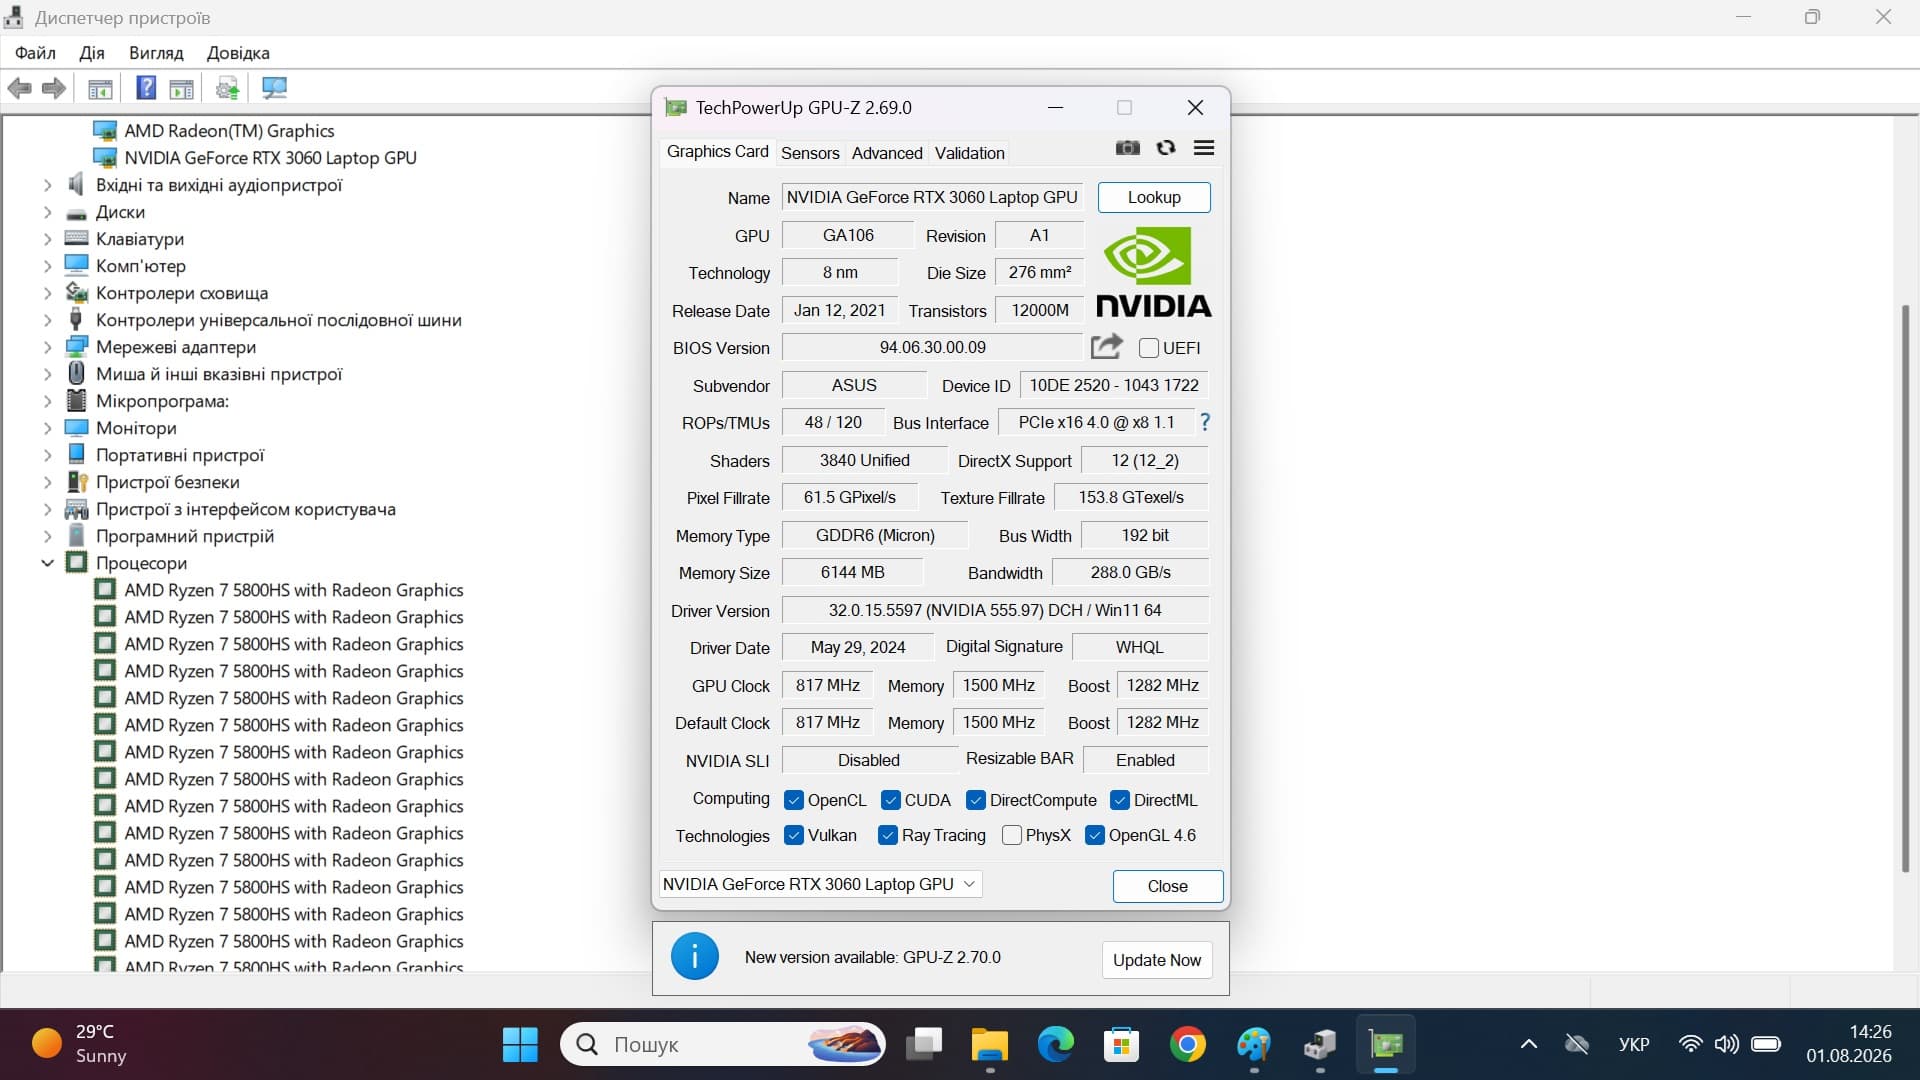The width and height of the screenshot is (1920, 1080).
Task: Expand the Мережеві адаптери node
Action: point(47,347)
